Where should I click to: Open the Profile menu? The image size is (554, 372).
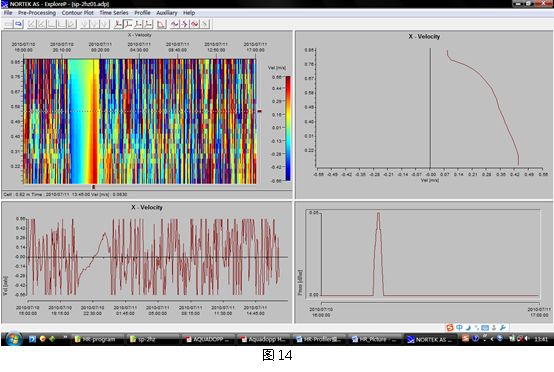(x=142, y=13)
